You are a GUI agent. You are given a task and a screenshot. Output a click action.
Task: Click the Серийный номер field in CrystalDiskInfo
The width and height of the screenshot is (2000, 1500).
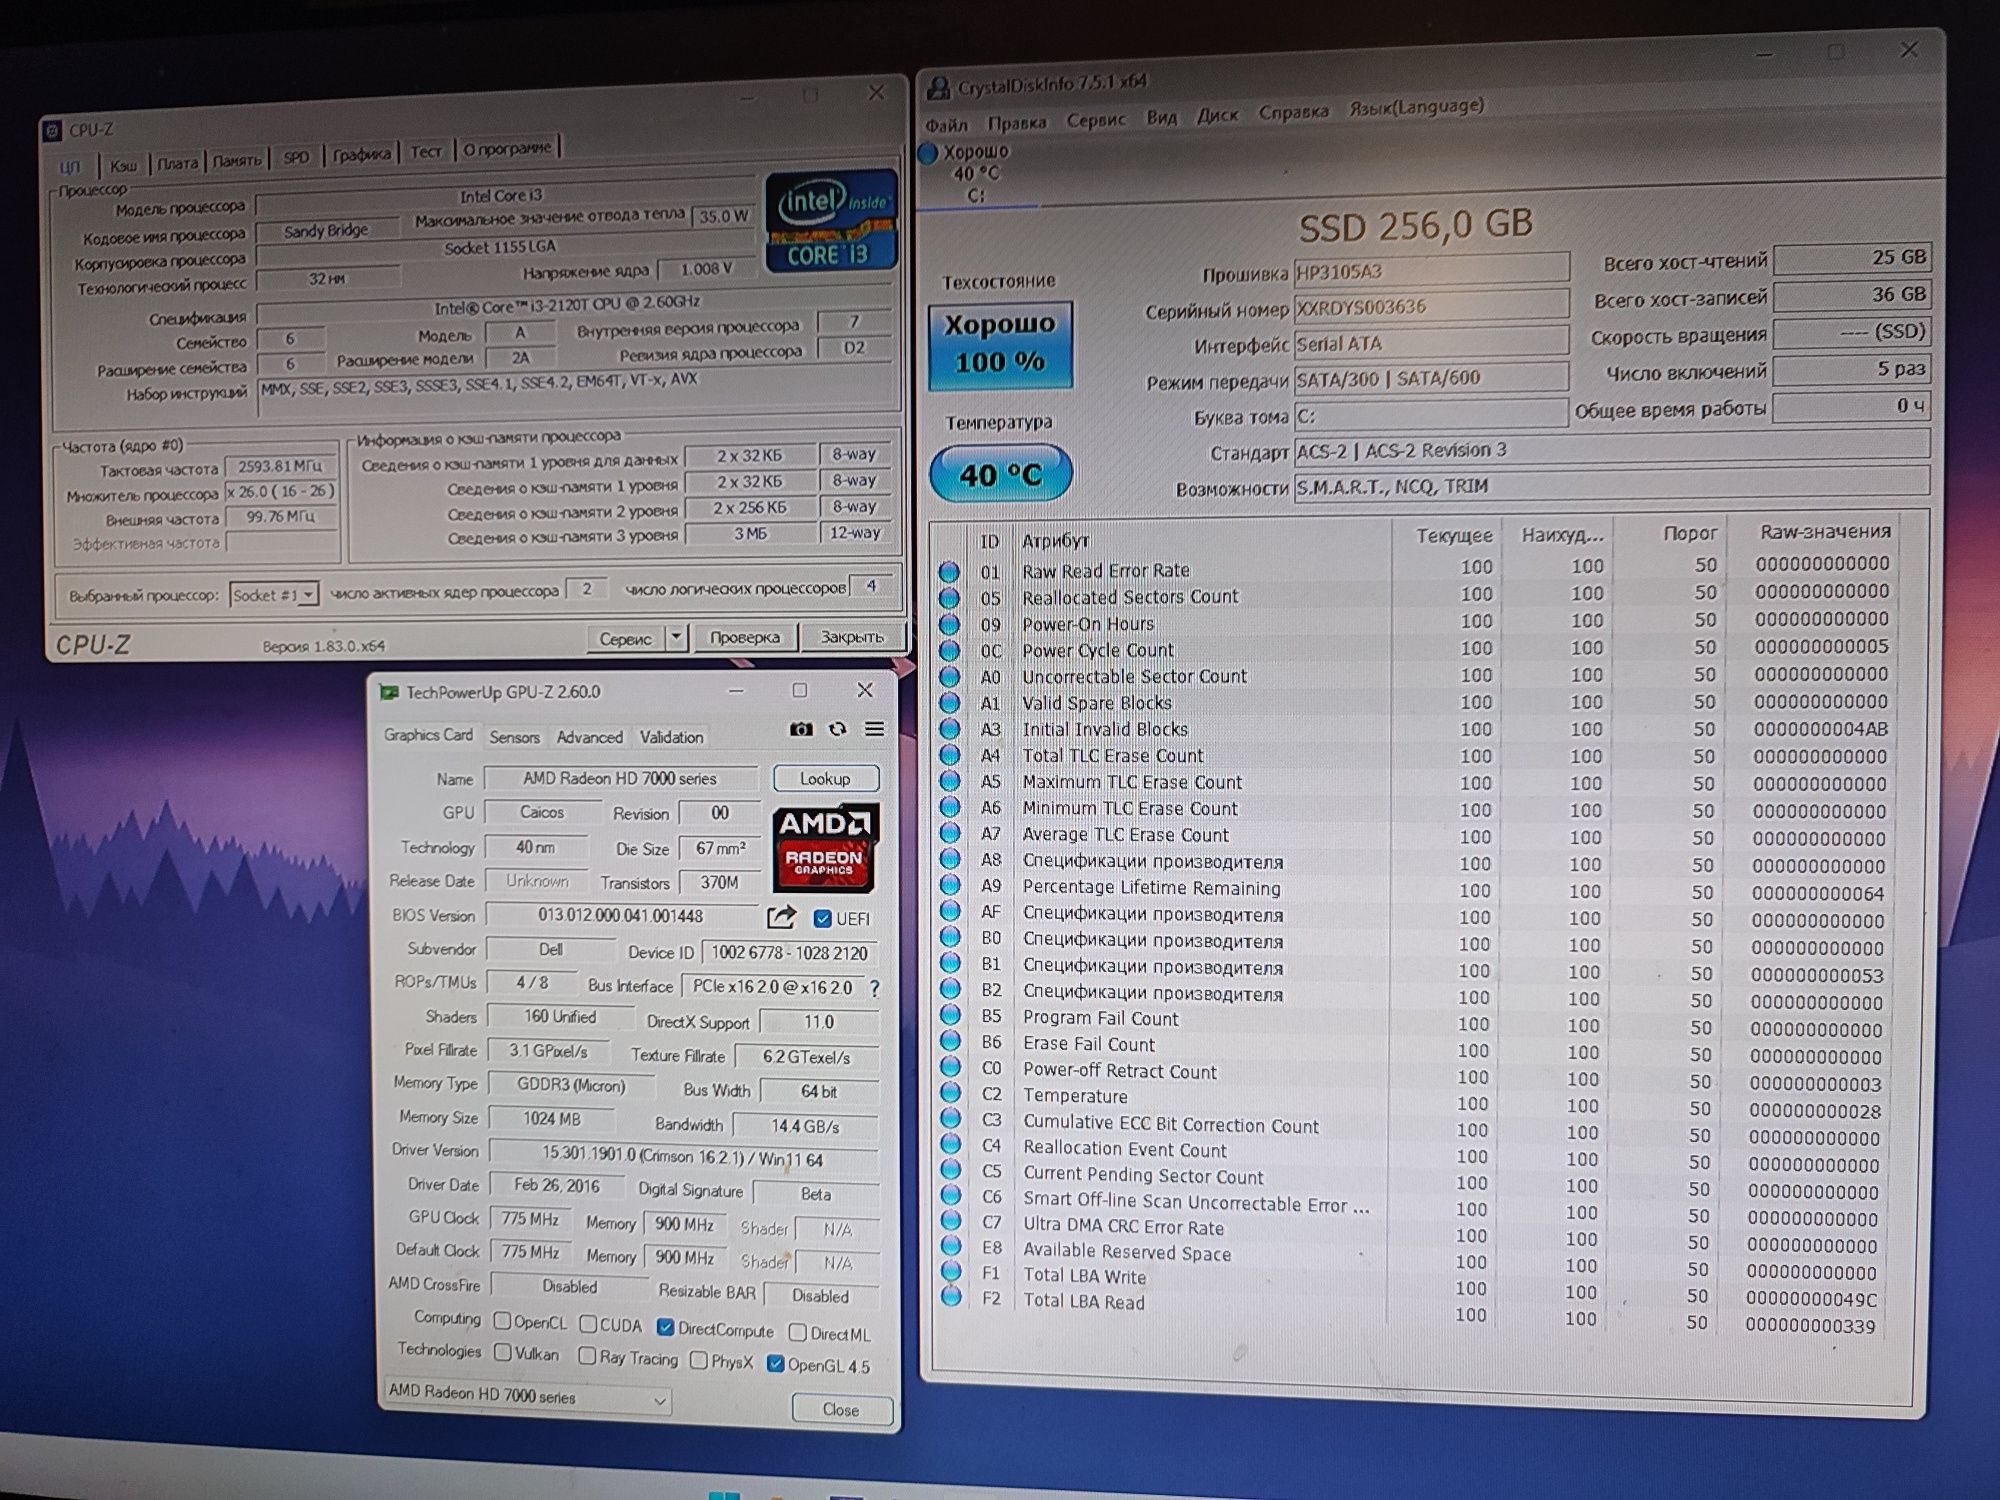tap(1431, 306)
